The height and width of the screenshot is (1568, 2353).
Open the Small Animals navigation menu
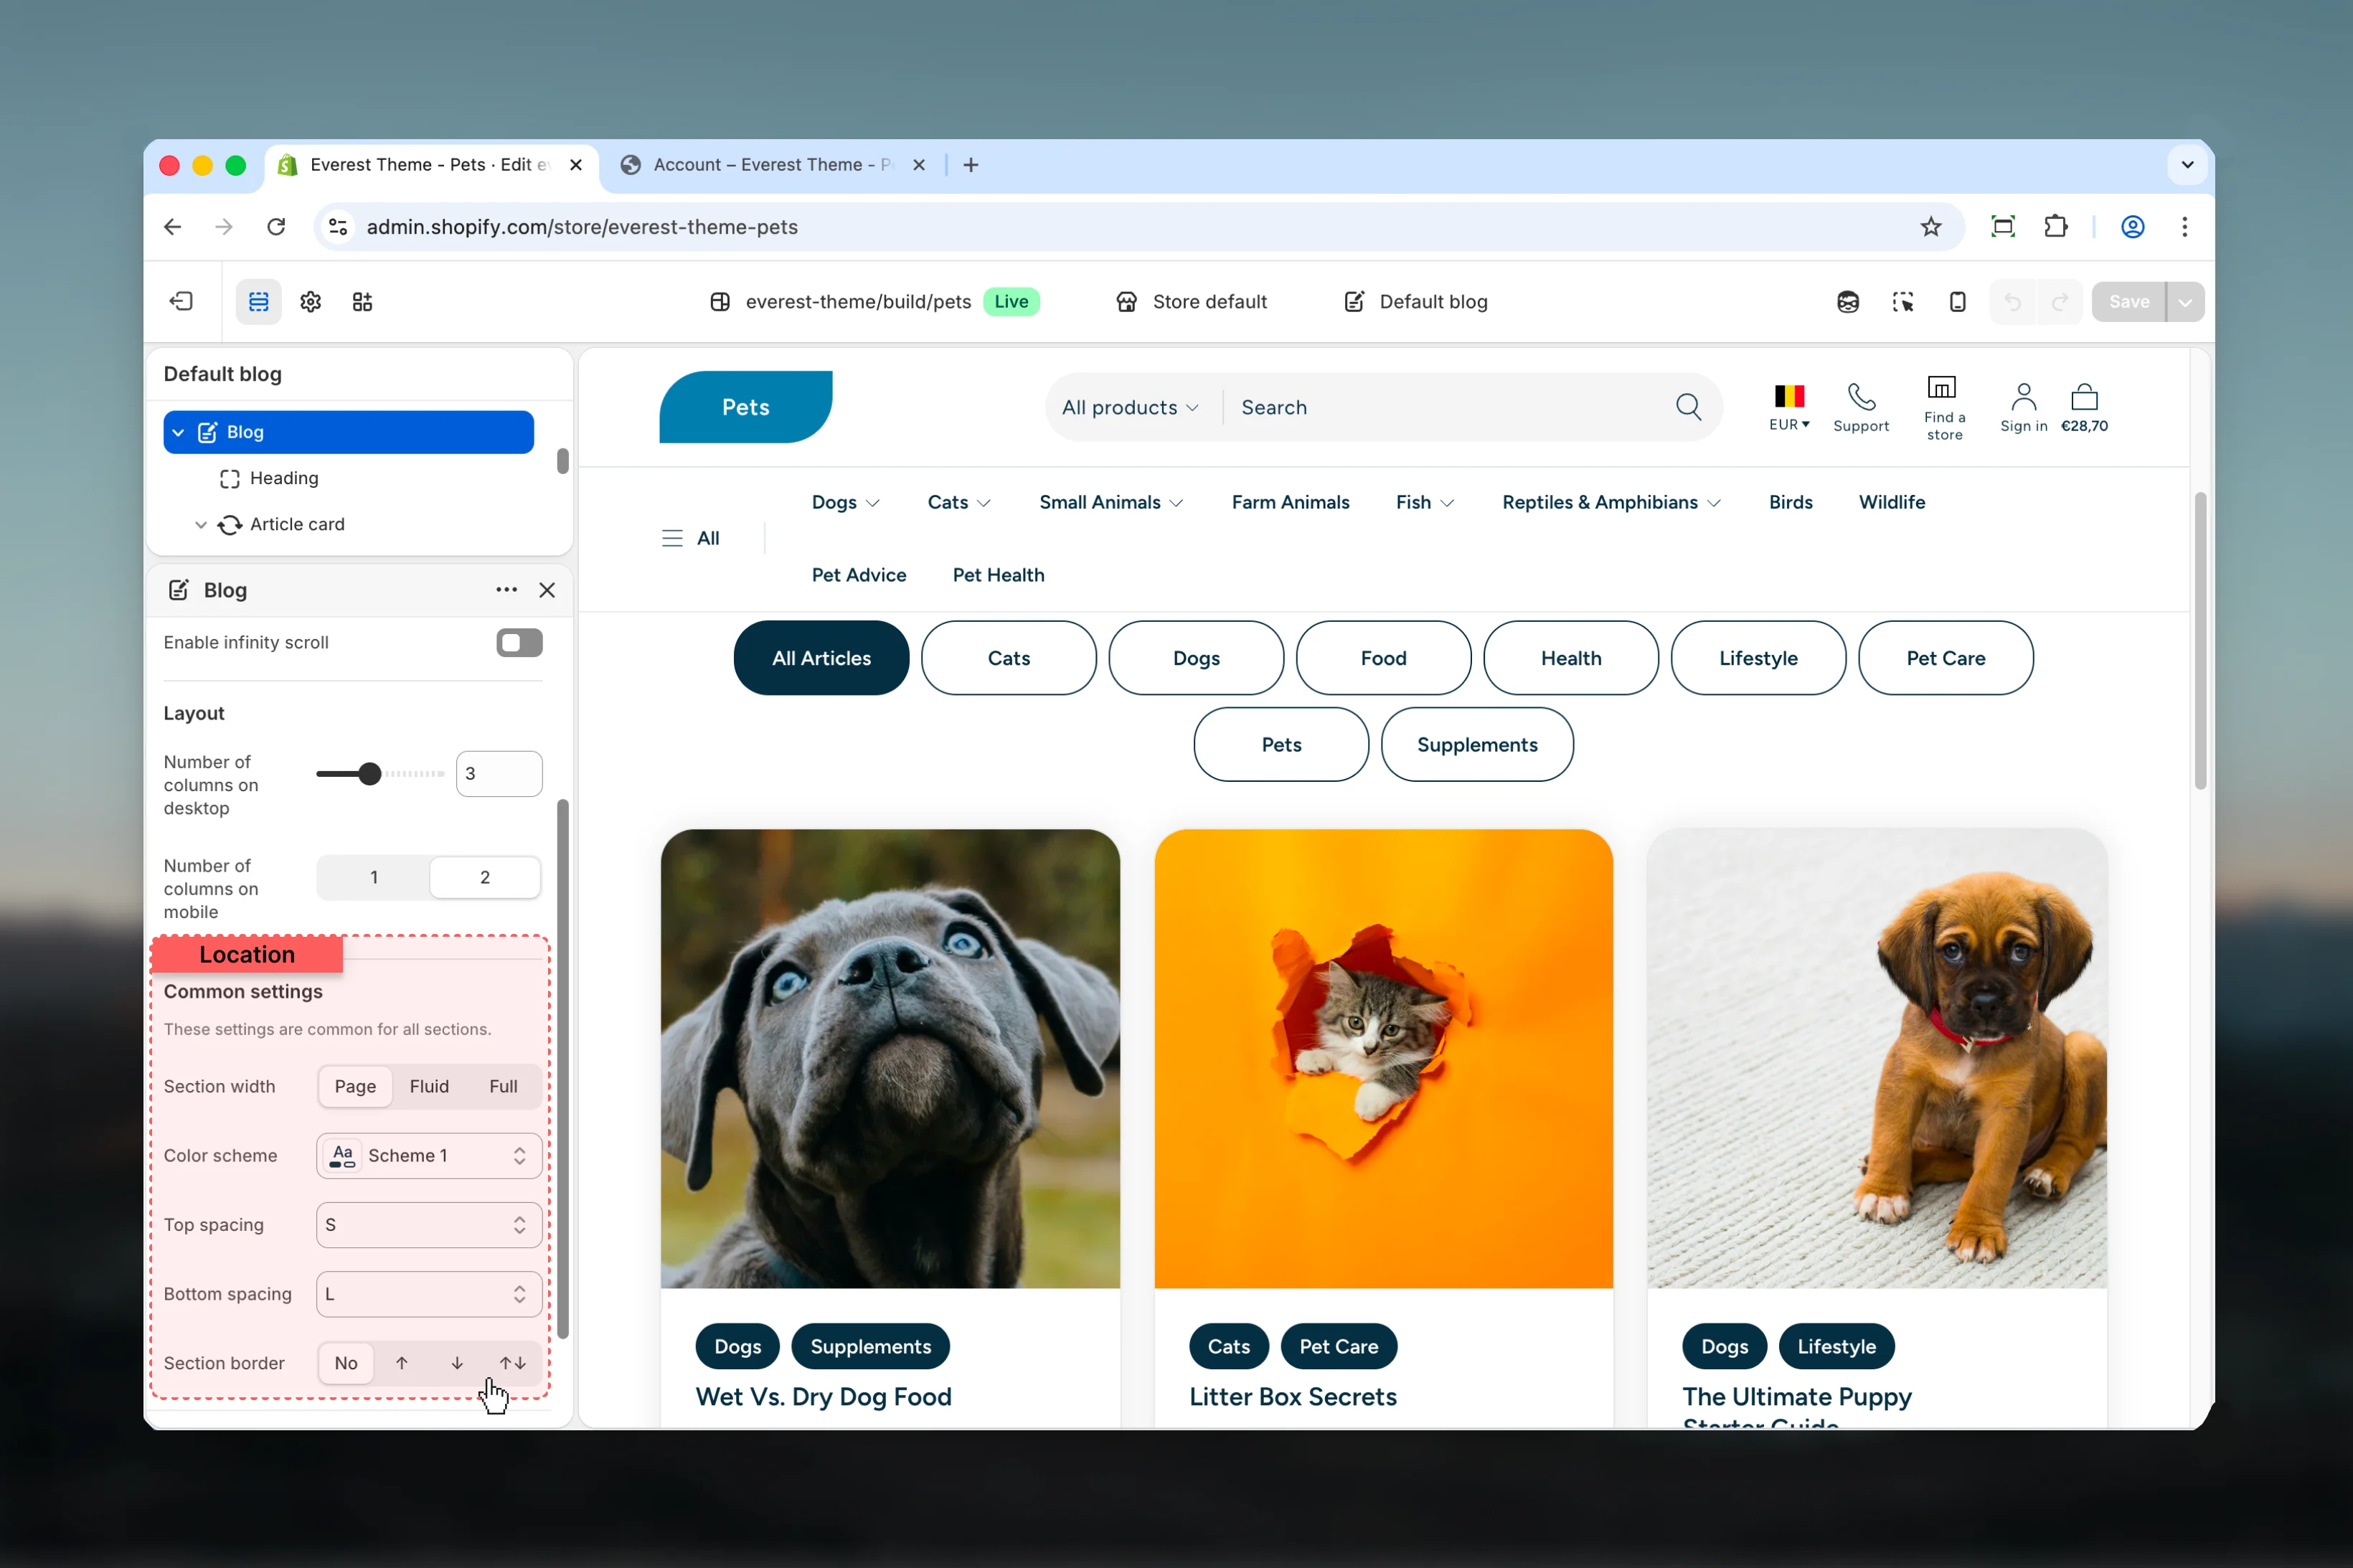point(1111,503)
